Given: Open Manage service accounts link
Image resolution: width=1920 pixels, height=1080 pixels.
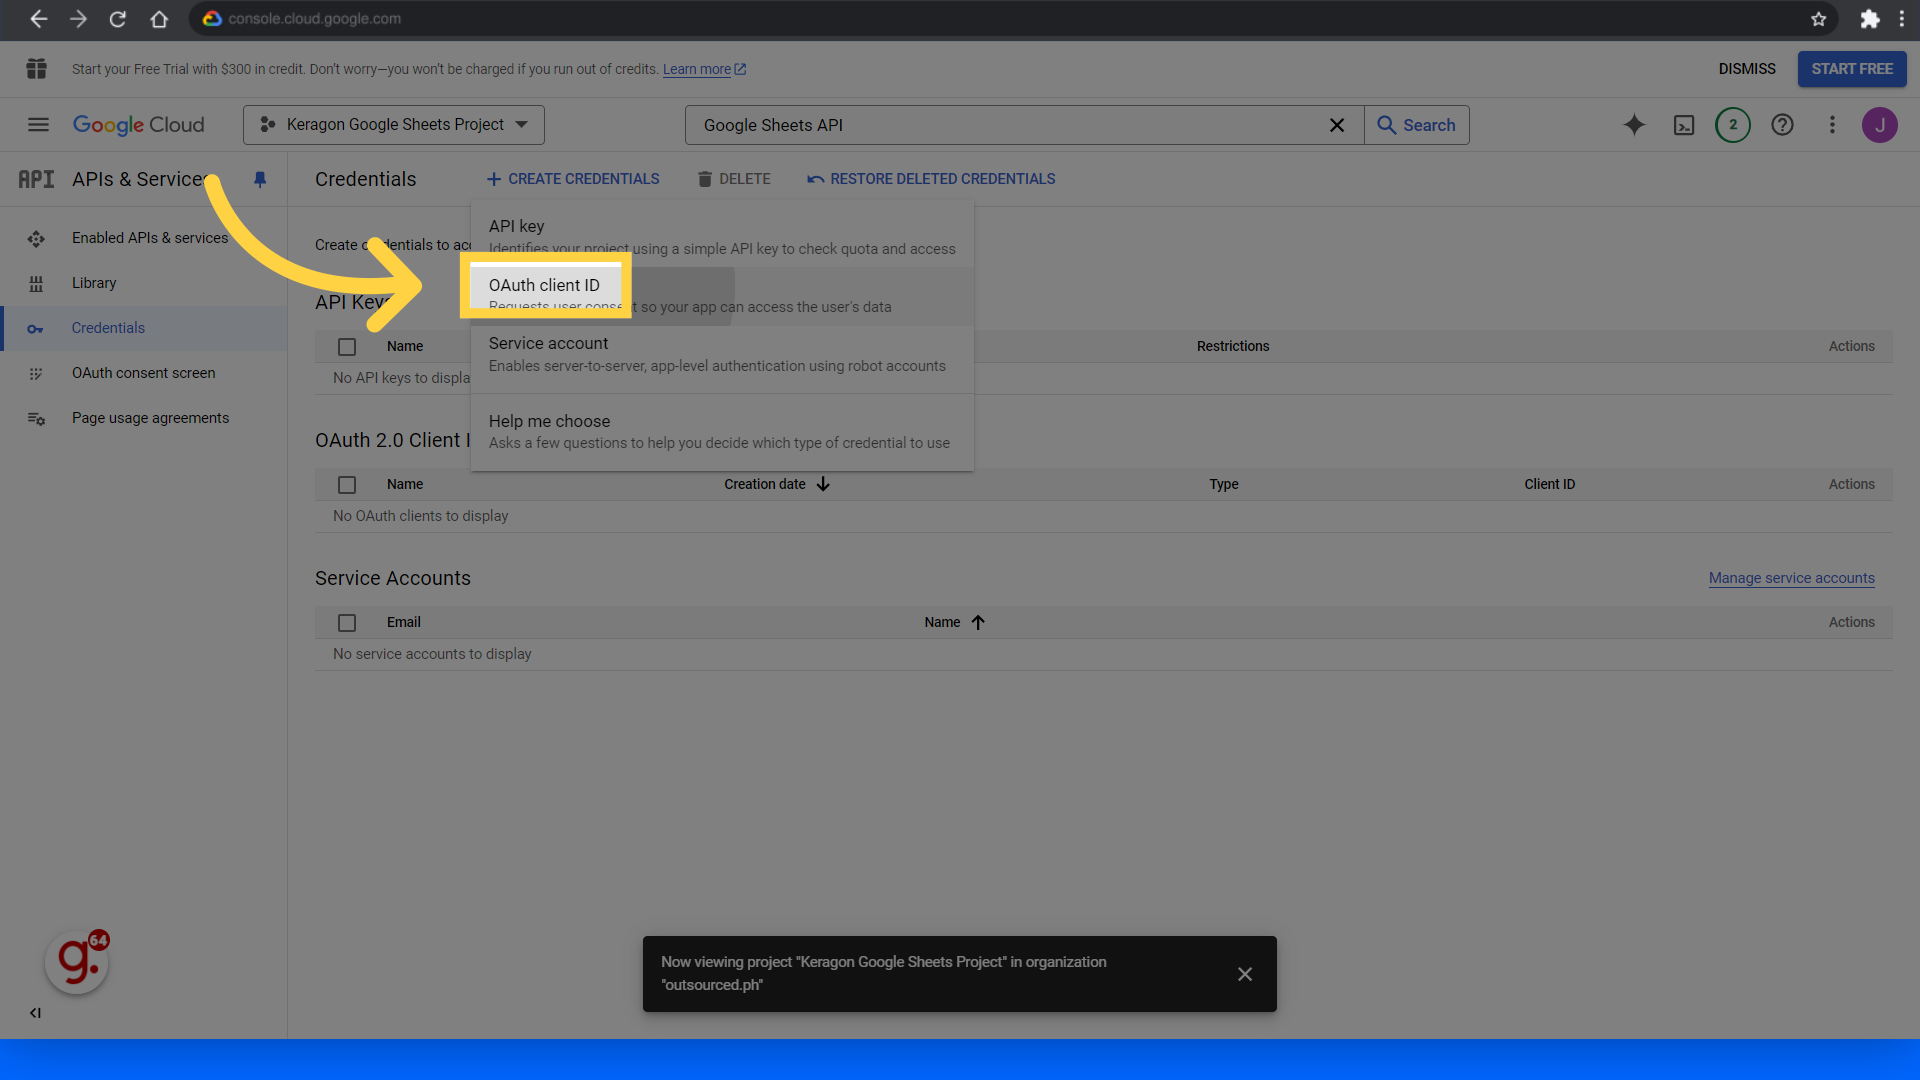Looking at the screenshot, I should pyautogui.click(x=1792, y=578).
